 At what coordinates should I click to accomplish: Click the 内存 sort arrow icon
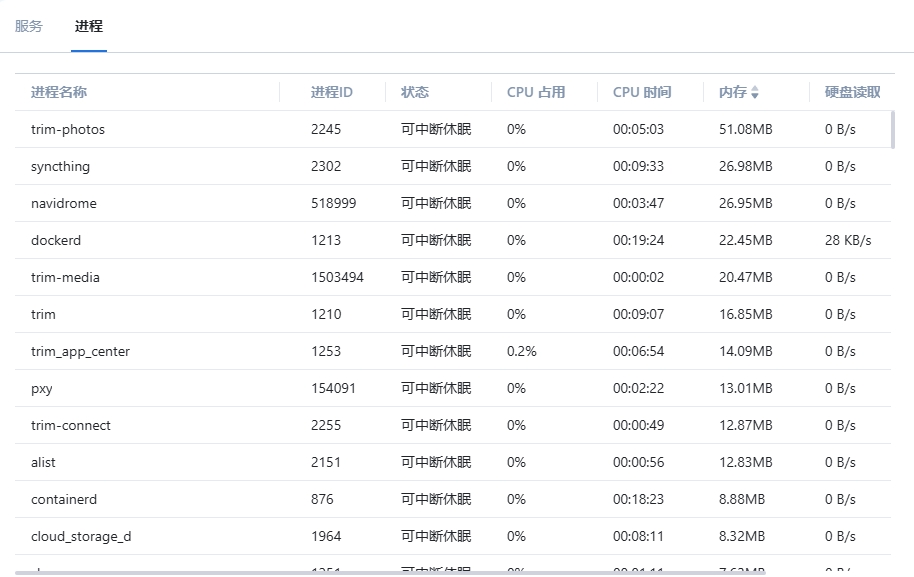pos(755,92)
